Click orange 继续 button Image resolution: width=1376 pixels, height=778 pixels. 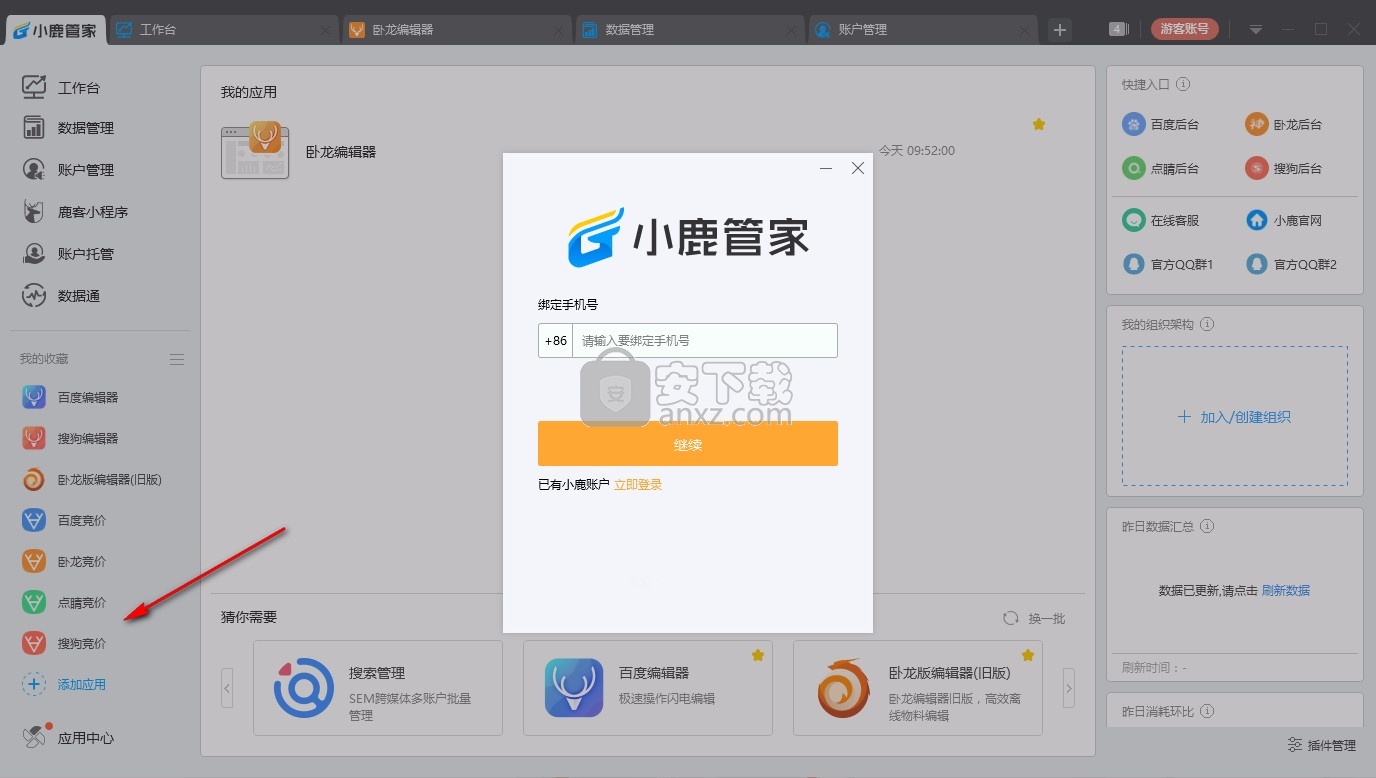click(x=688, y=443)
